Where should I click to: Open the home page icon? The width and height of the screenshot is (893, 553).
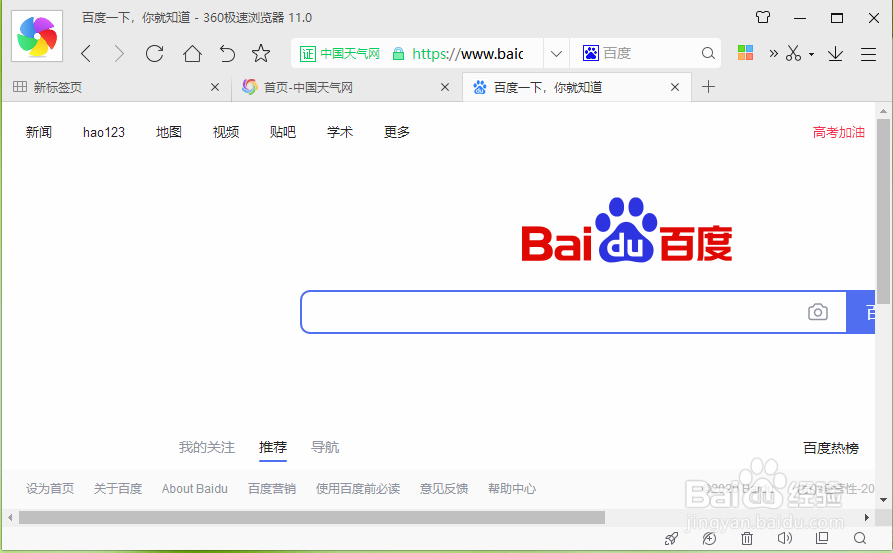[x=192, y=54]
